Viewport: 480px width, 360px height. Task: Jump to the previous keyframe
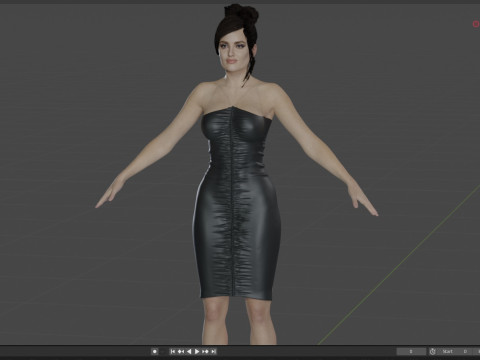181,351
